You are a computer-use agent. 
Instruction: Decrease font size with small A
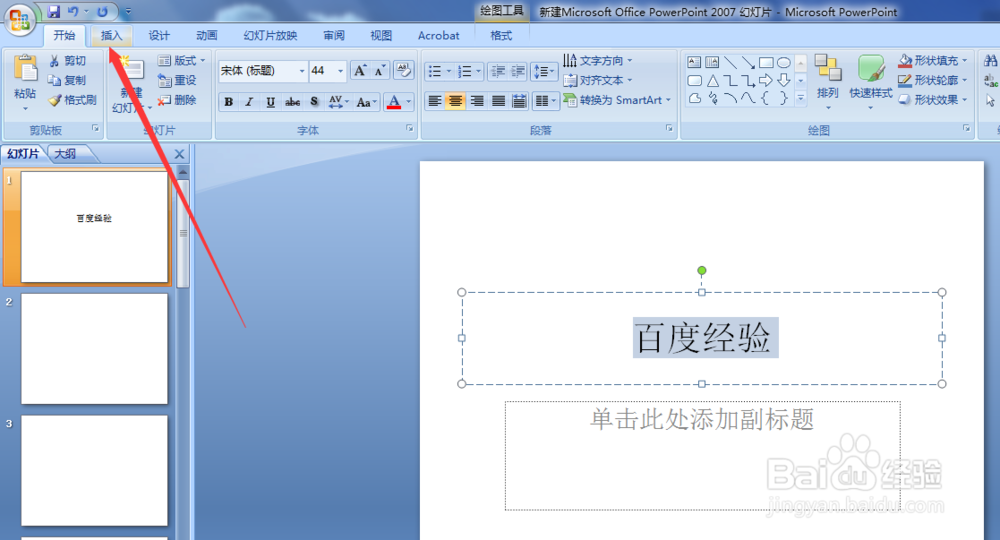click(380, 70)
